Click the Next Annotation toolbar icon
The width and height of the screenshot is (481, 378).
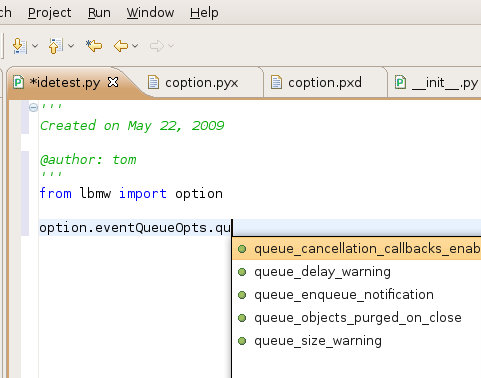[19, 46]
